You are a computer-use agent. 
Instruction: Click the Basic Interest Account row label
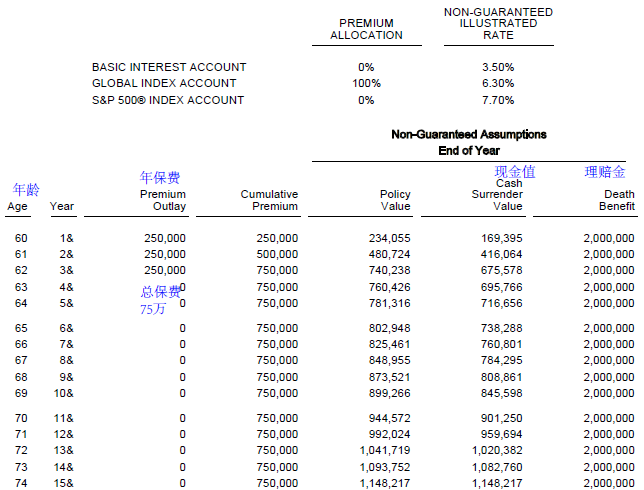coord(169,67)
